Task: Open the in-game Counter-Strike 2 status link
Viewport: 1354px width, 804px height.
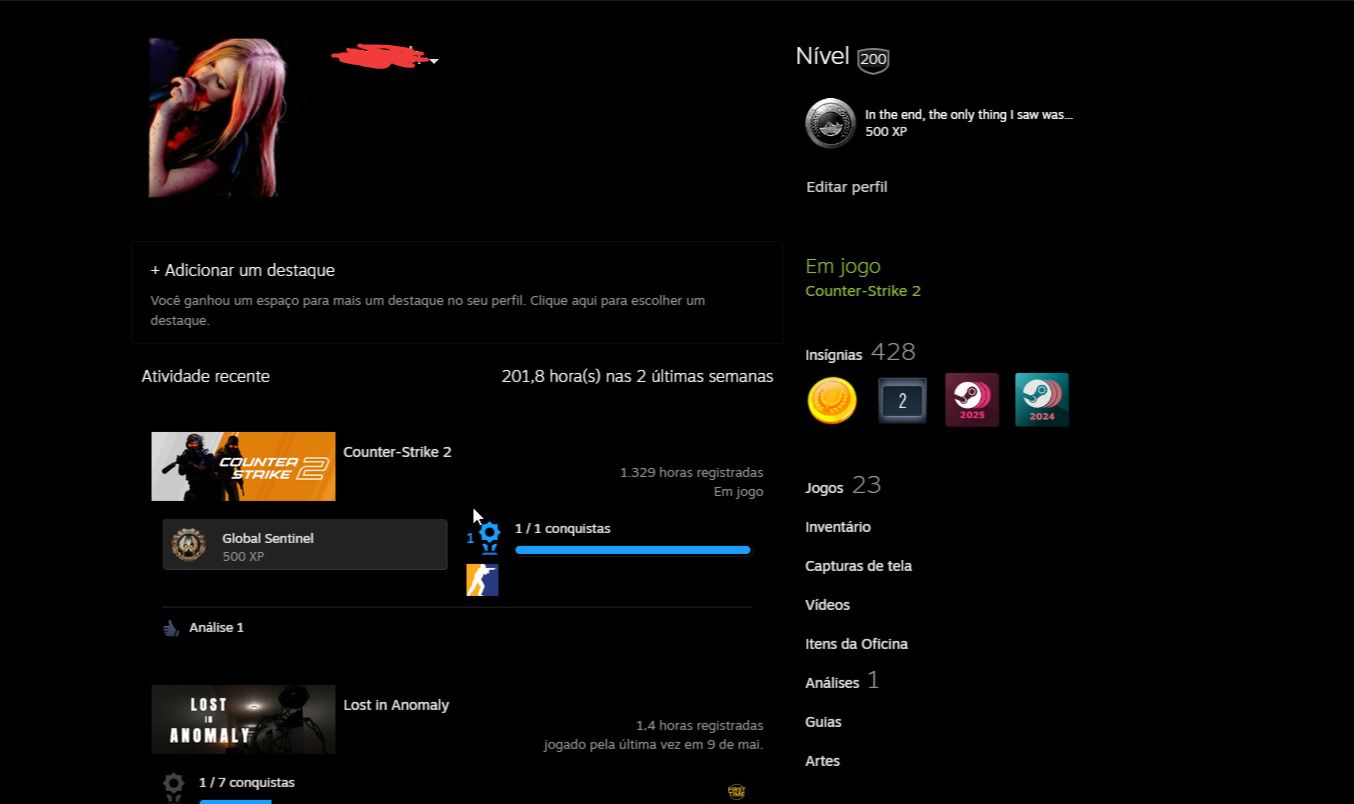Action: (863, 291)
